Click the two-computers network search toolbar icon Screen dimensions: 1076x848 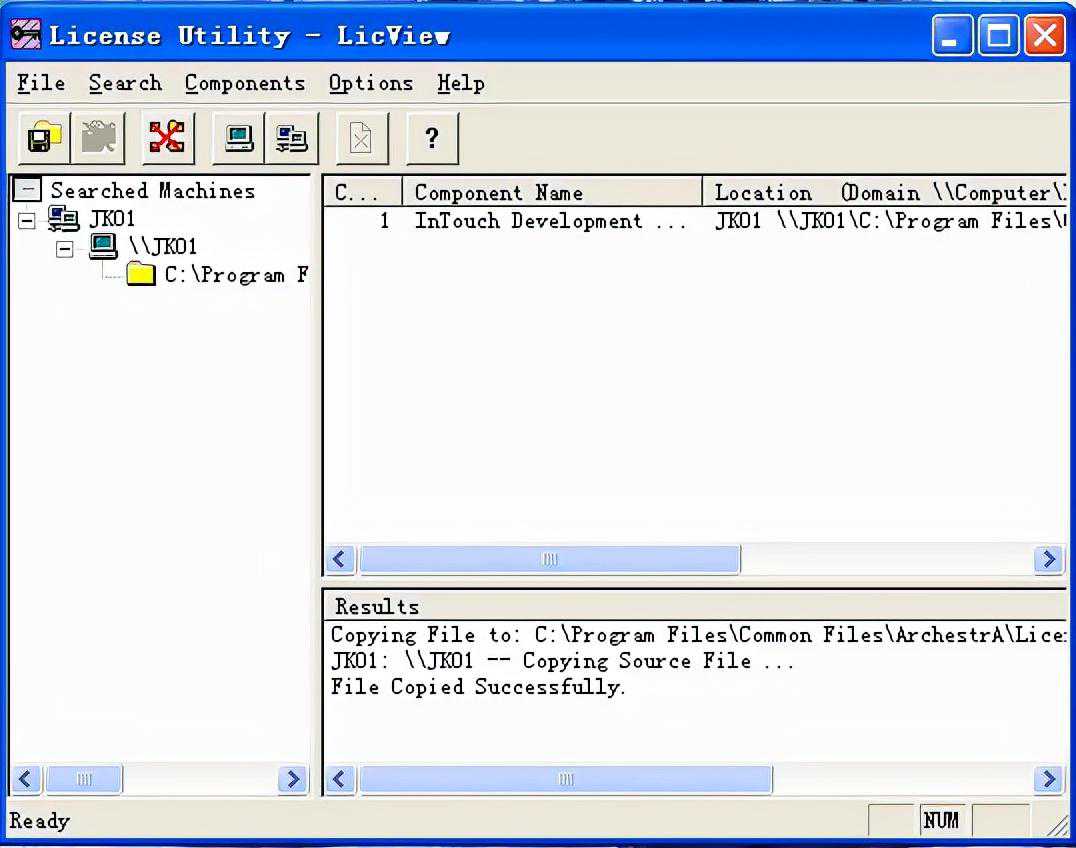click(x=292, y=138)
